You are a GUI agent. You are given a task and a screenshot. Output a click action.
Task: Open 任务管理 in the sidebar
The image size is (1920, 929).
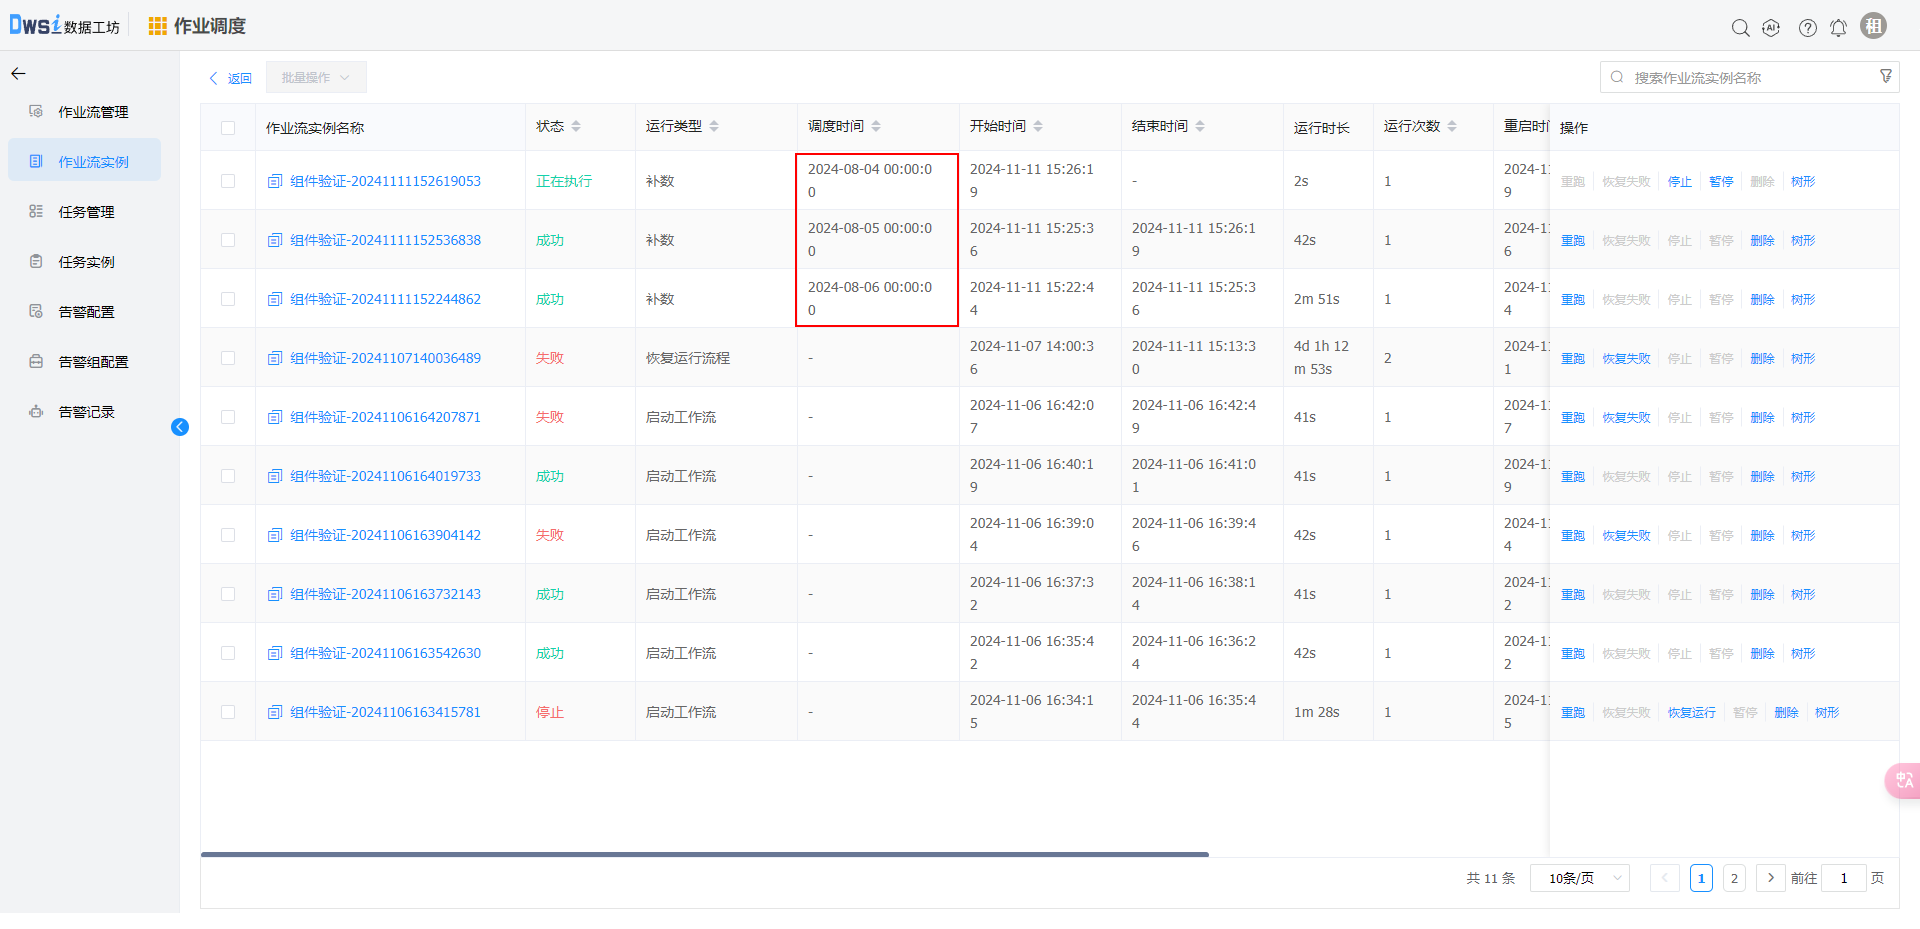pyautogui.click(x=86, y=212)
